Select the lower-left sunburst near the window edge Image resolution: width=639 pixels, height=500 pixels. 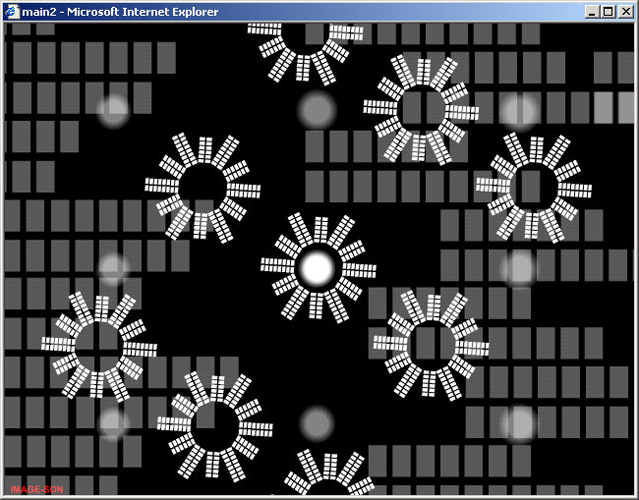(x=97, y=344)
